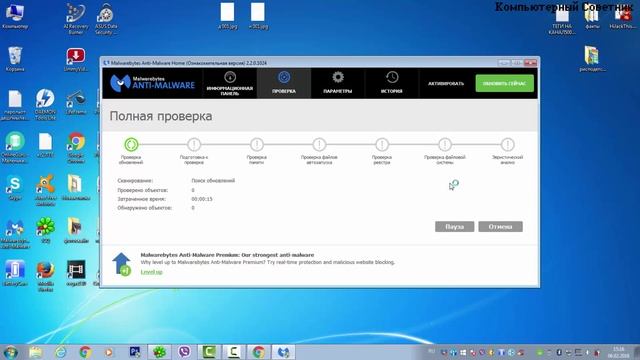Viewport: 640px width, 360px height.
Task: Select the film-strip video file desktop icon
Action: coord(76,273)
